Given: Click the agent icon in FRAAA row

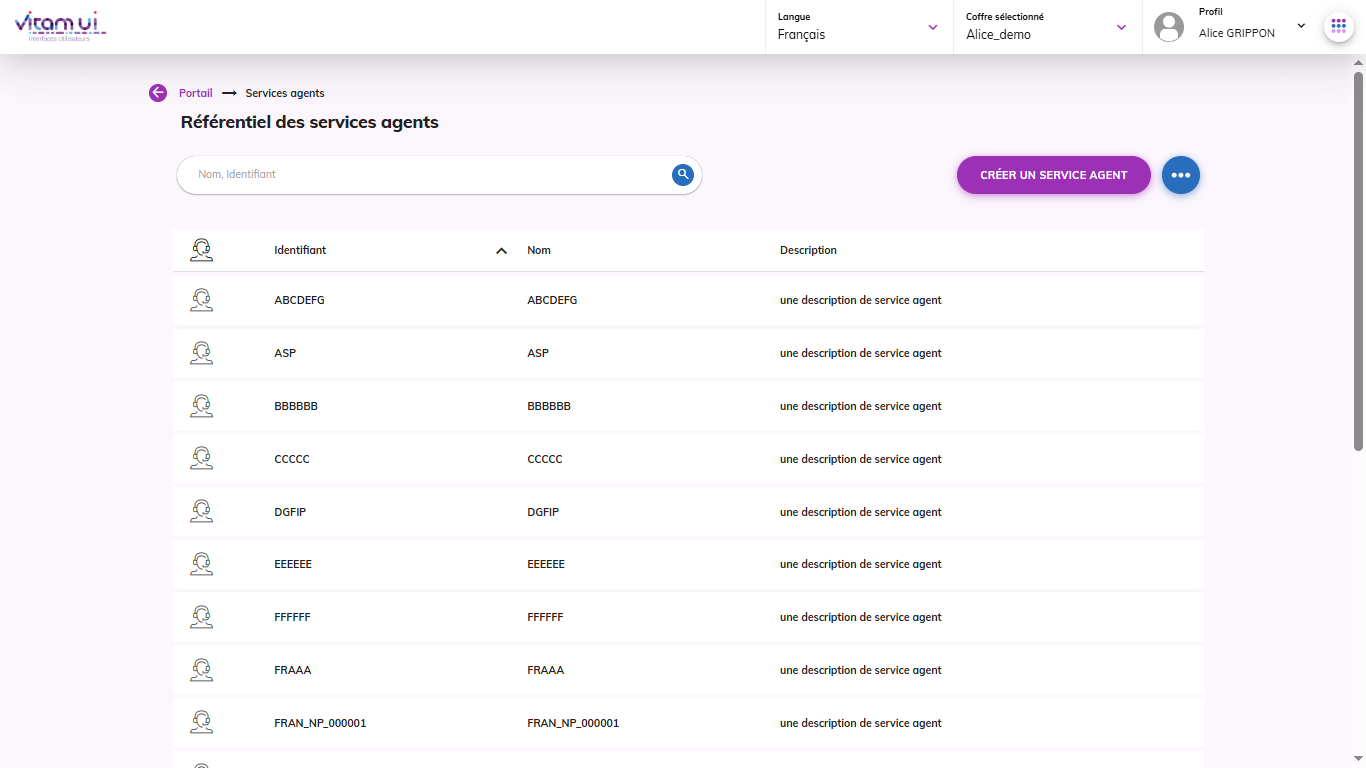Looking at the screenshot, I should click(201, 670).
